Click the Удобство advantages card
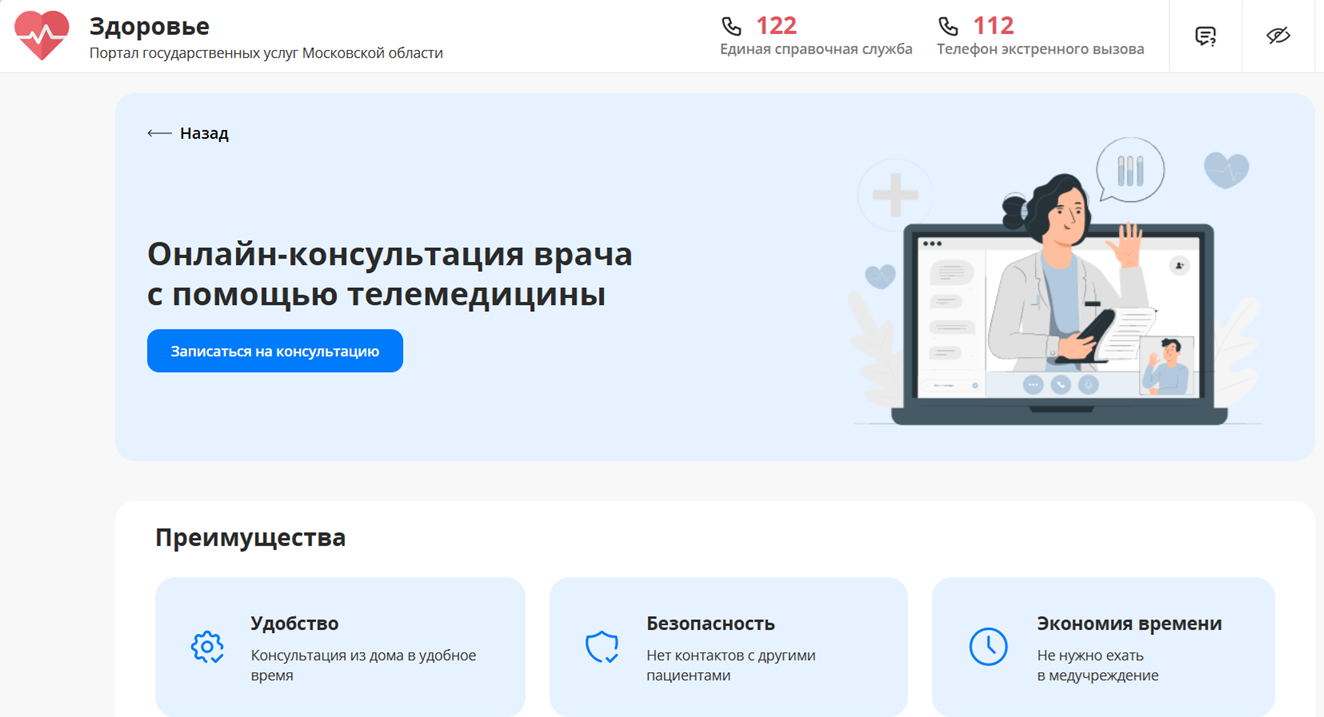The image size is (1324, 717). pyautogui.click(x=340, y=647)
